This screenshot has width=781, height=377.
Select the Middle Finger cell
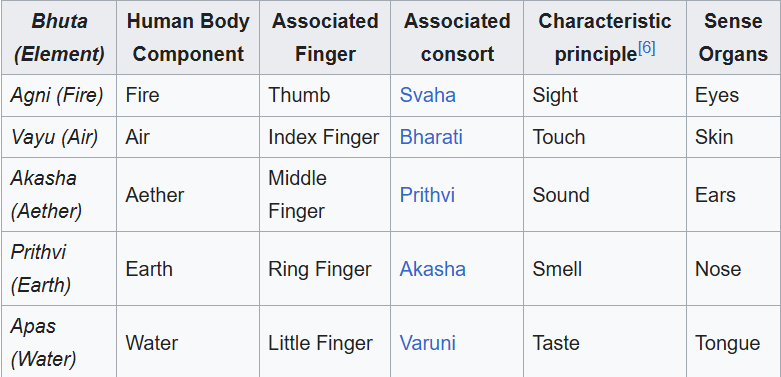point(325,195)
